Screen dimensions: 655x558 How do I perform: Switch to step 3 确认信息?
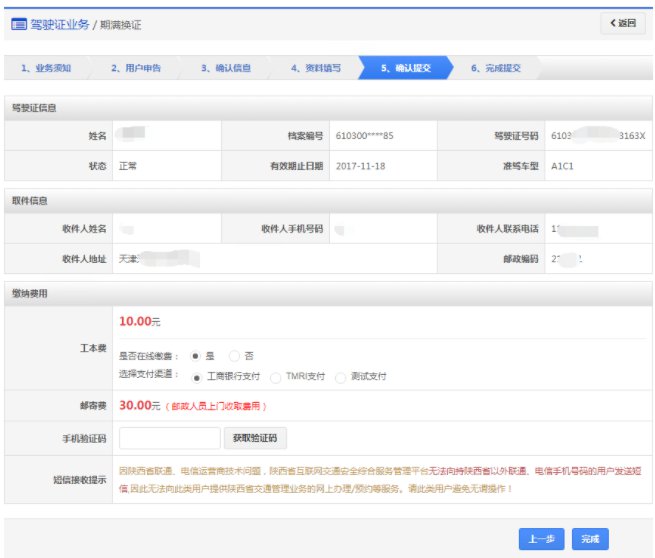(x=225, y=69)
